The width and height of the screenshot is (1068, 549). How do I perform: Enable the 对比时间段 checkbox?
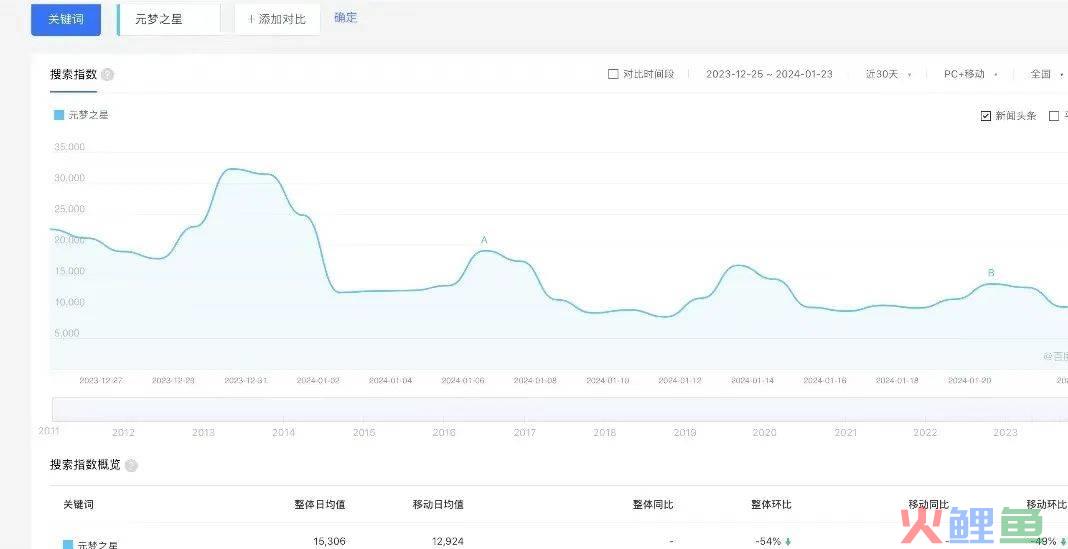pos(613,74)
